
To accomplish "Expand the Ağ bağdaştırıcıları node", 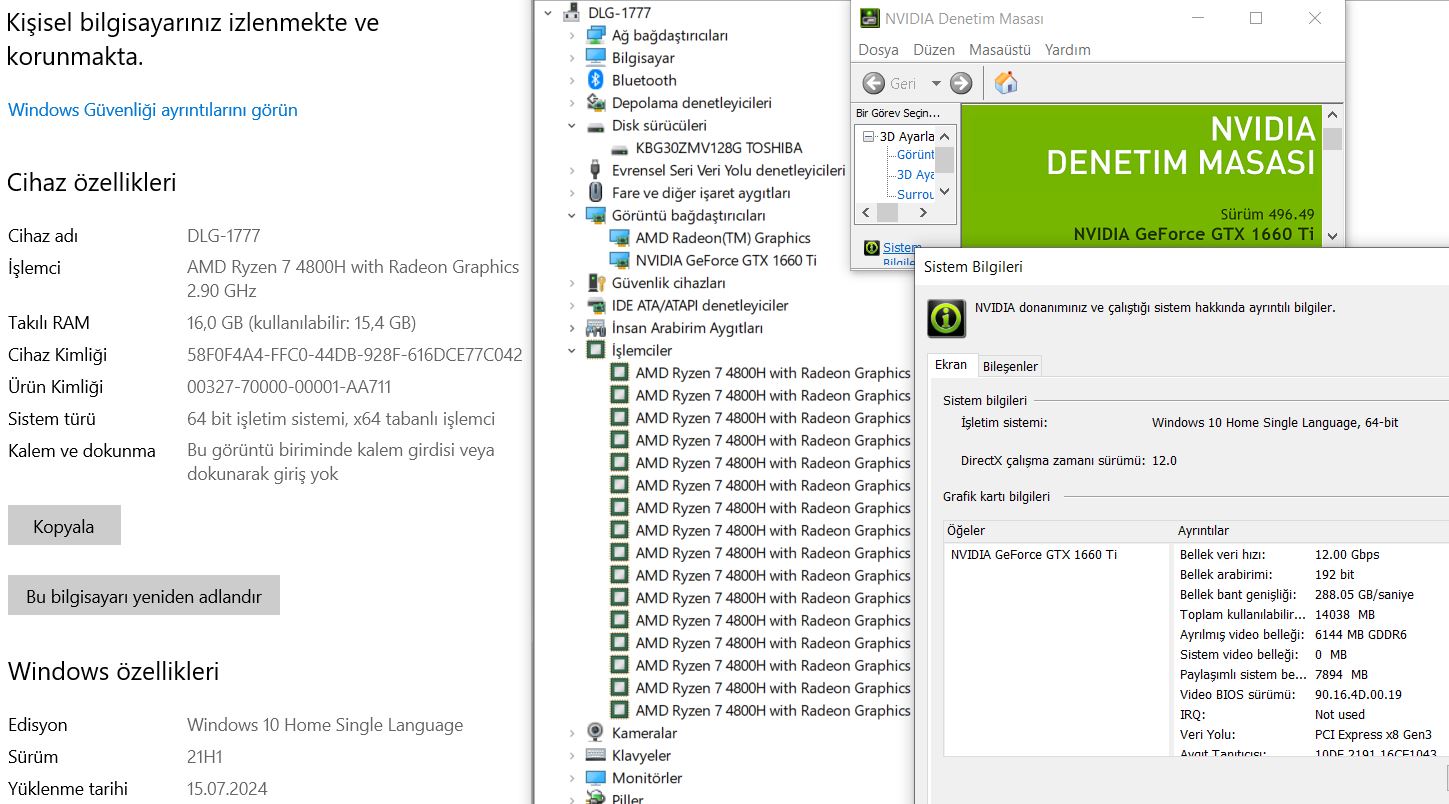I will point(572,35).
